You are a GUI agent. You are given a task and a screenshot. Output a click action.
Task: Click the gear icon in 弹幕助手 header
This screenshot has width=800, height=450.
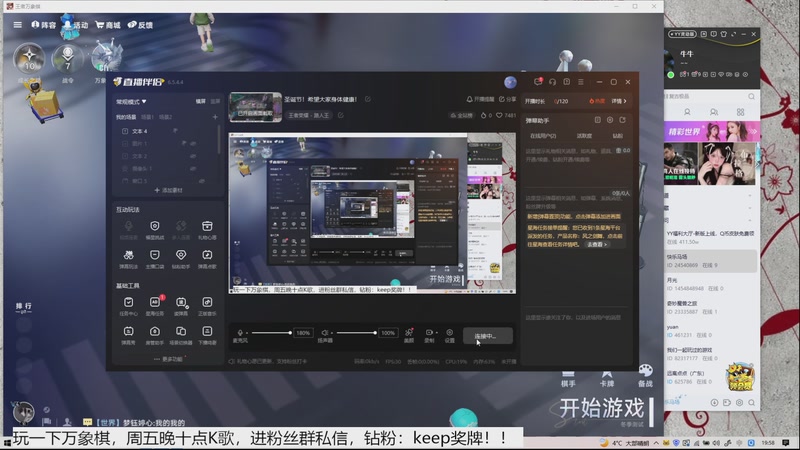(610, 120)
